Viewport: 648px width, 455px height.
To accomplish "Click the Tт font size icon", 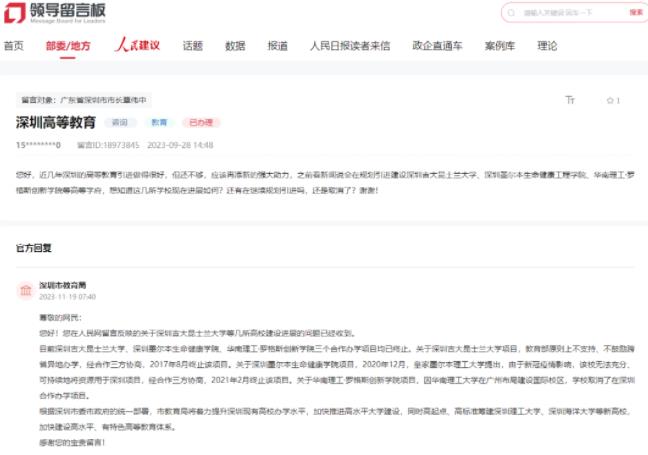I will pyautogui.click(x=570, y=100).
